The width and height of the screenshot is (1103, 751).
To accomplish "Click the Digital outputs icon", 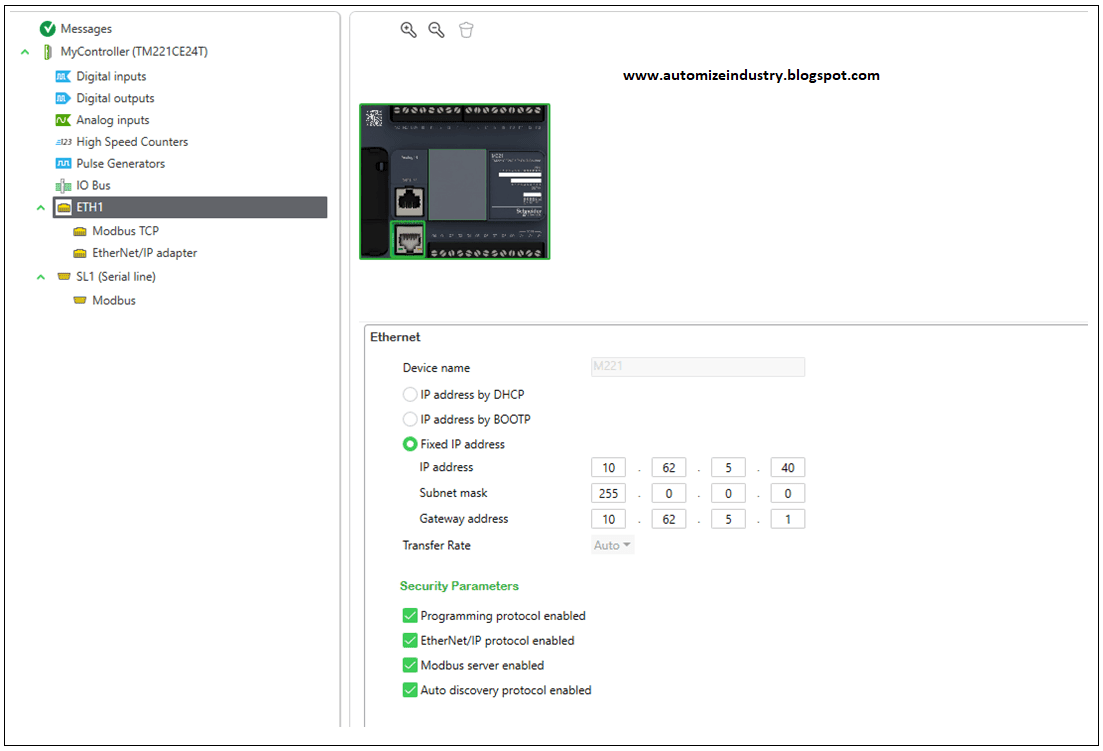I will [63, 98].
